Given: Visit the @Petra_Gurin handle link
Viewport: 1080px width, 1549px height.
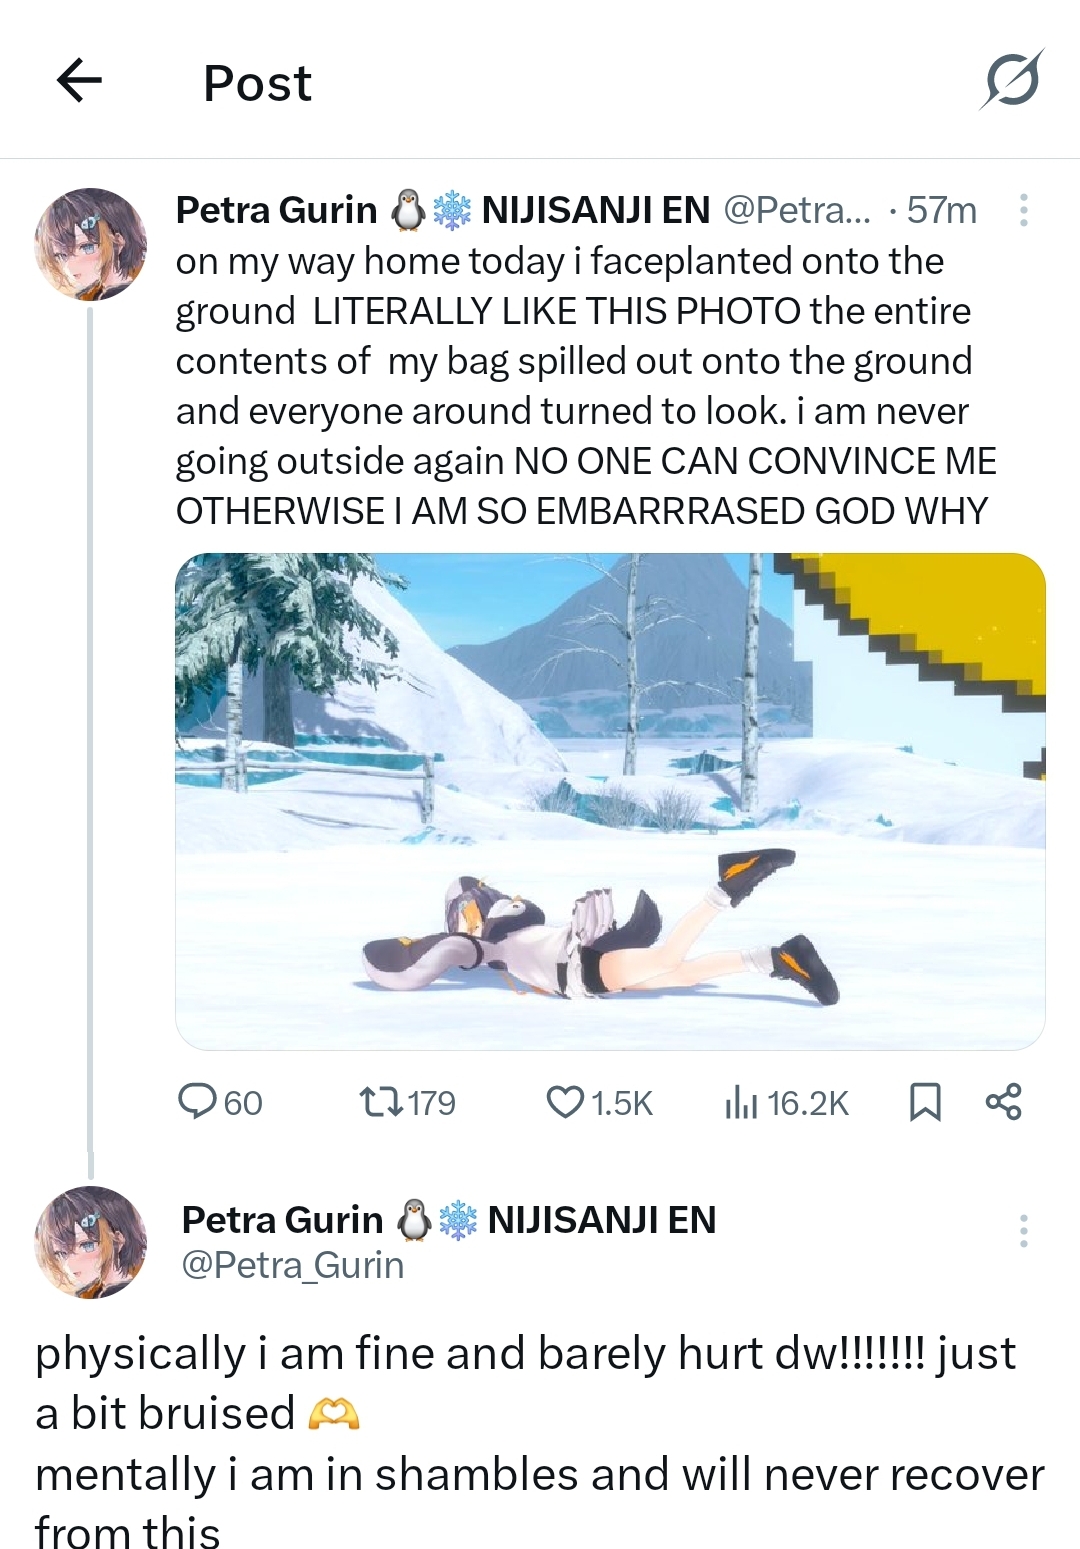Looking at the screenshot, I should pos(293,1266).
